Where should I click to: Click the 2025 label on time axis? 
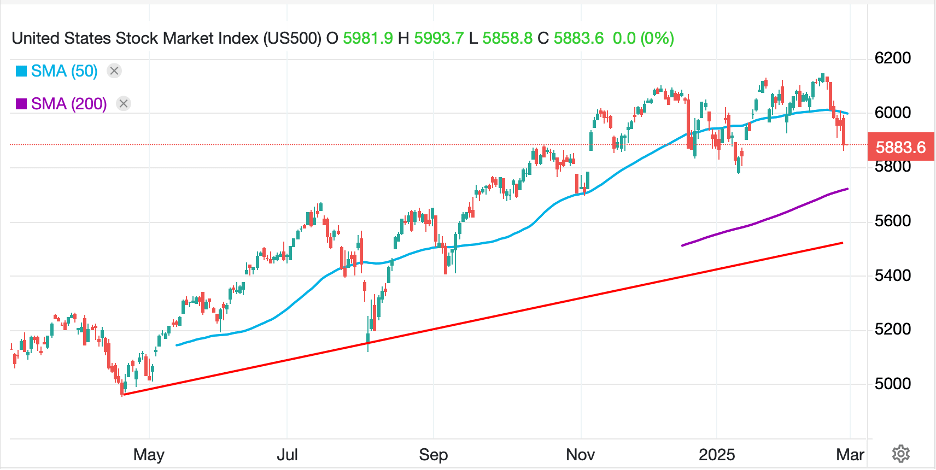717,452
